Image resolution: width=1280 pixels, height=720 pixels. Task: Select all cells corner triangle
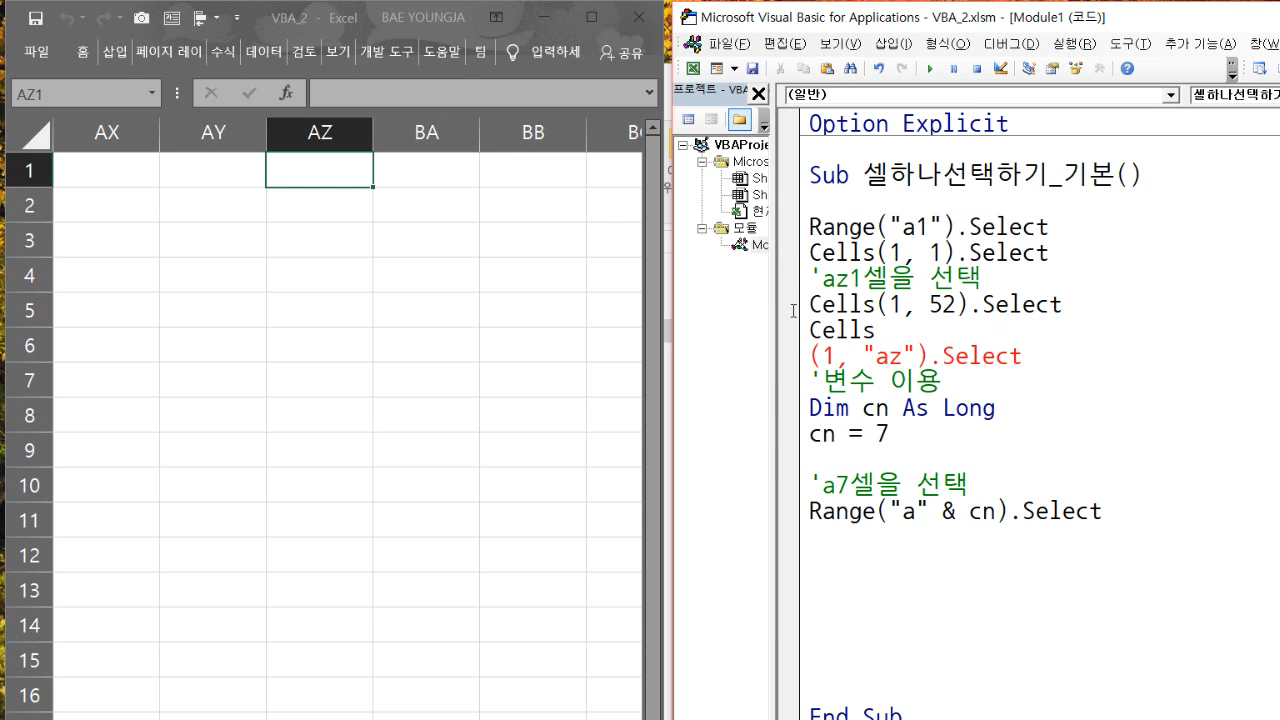point(35,135)
